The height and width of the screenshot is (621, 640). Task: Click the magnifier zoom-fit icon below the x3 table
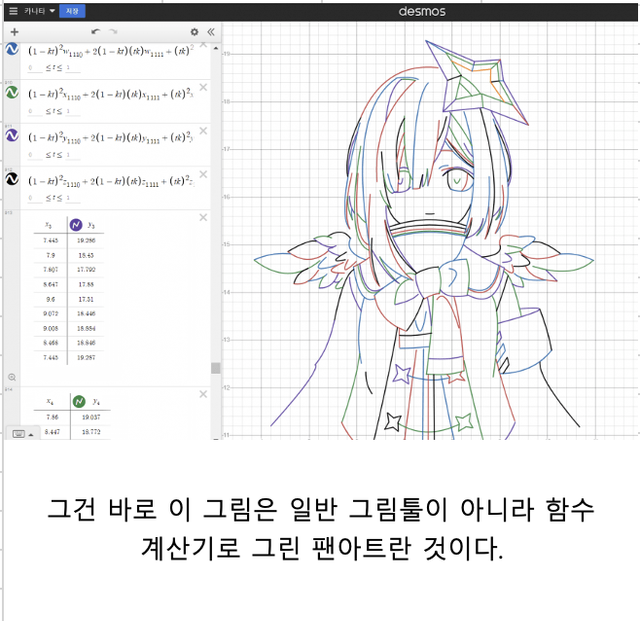point(12,377)
